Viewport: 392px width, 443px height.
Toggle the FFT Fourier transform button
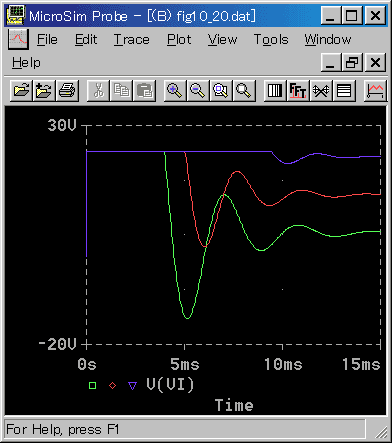298,90
